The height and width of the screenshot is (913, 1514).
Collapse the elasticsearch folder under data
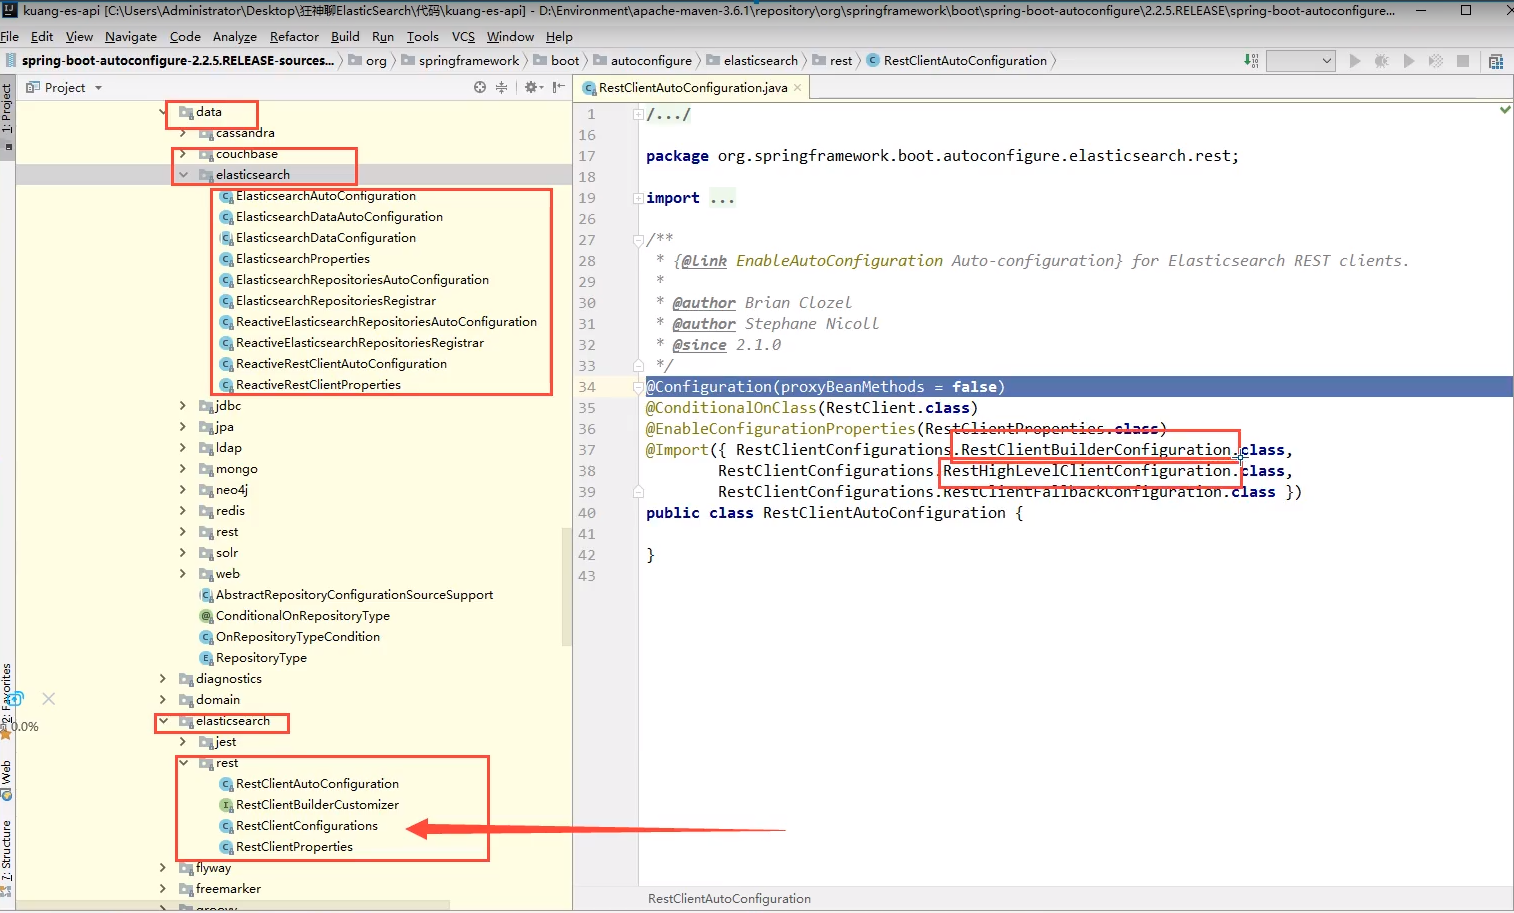tap(183, 175)
